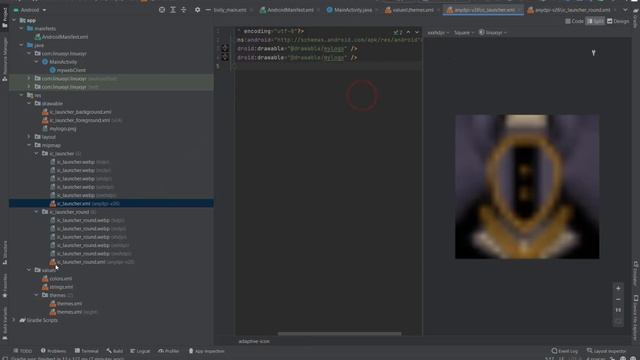Click gutter drawable preview icon on first item line
The height and width of the screenshot is (360, 640).
[225, 49]
